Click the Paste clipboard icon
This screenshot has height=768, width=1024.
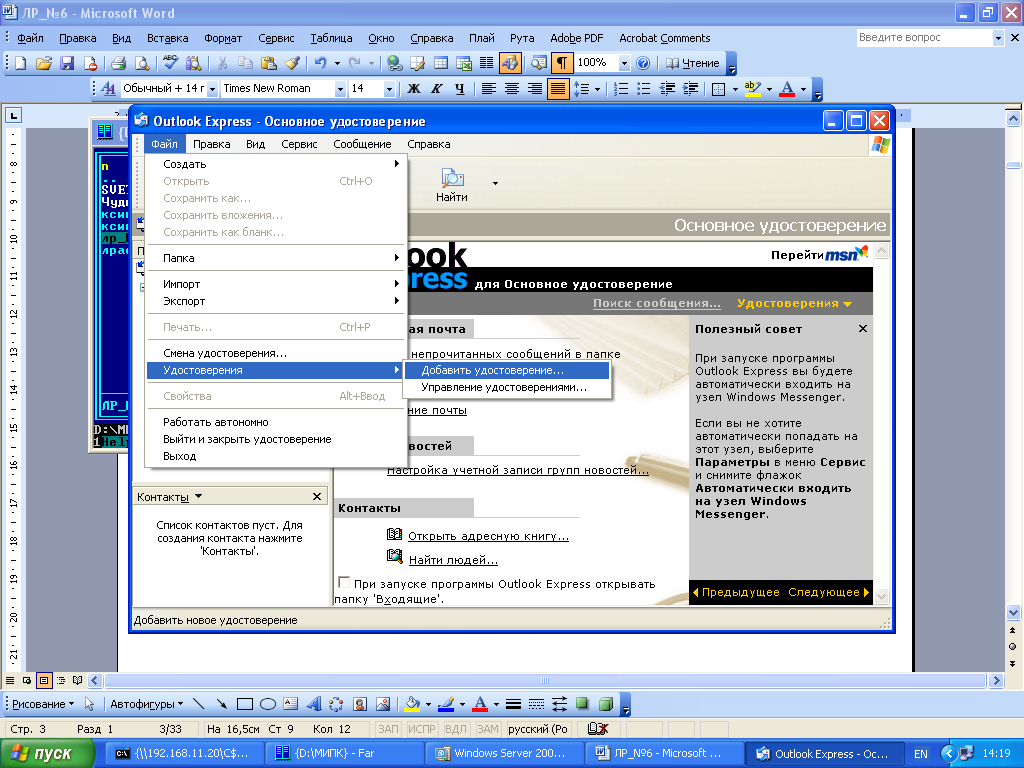268,63
